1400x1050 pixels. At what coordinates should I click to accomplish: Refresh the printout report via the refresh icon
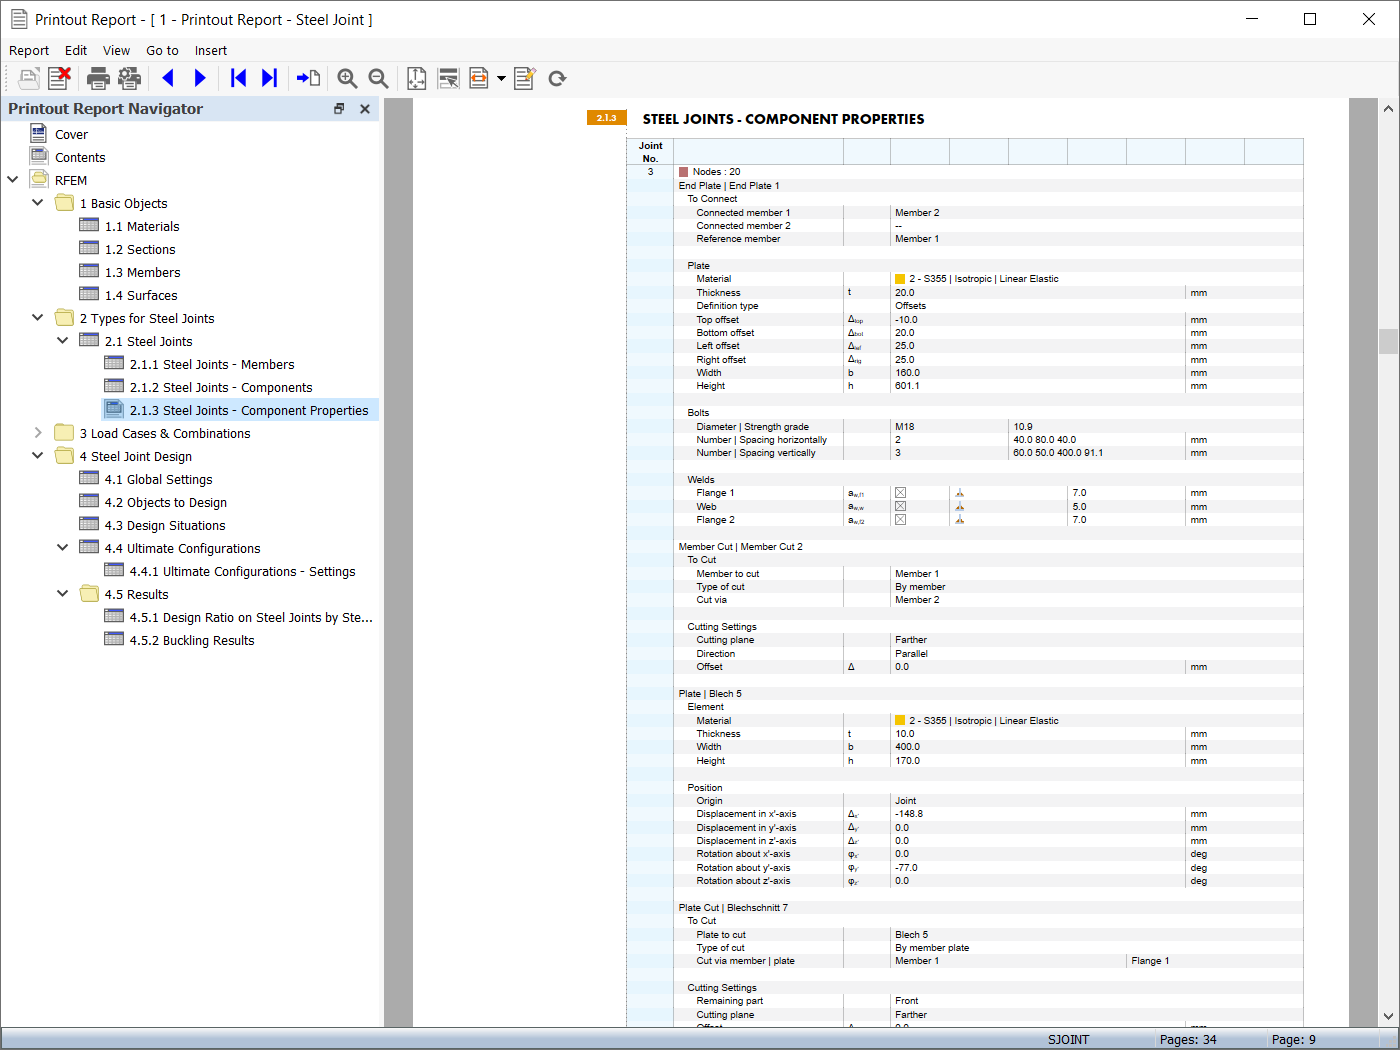557,78
